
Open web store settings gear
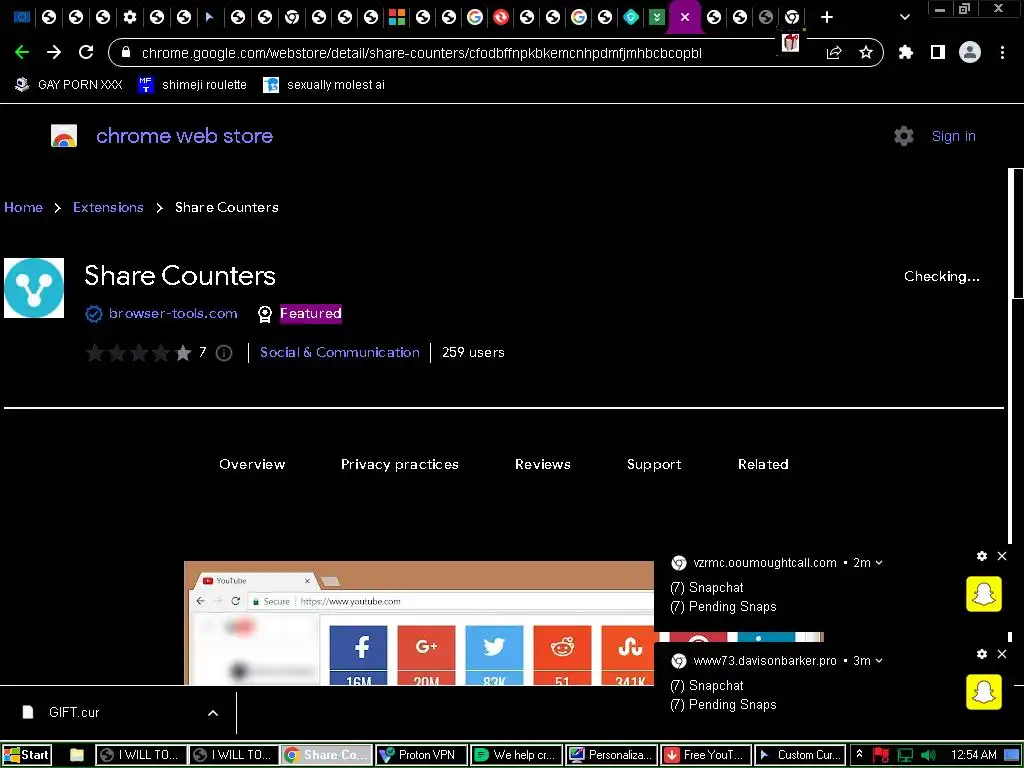(904, 136)
